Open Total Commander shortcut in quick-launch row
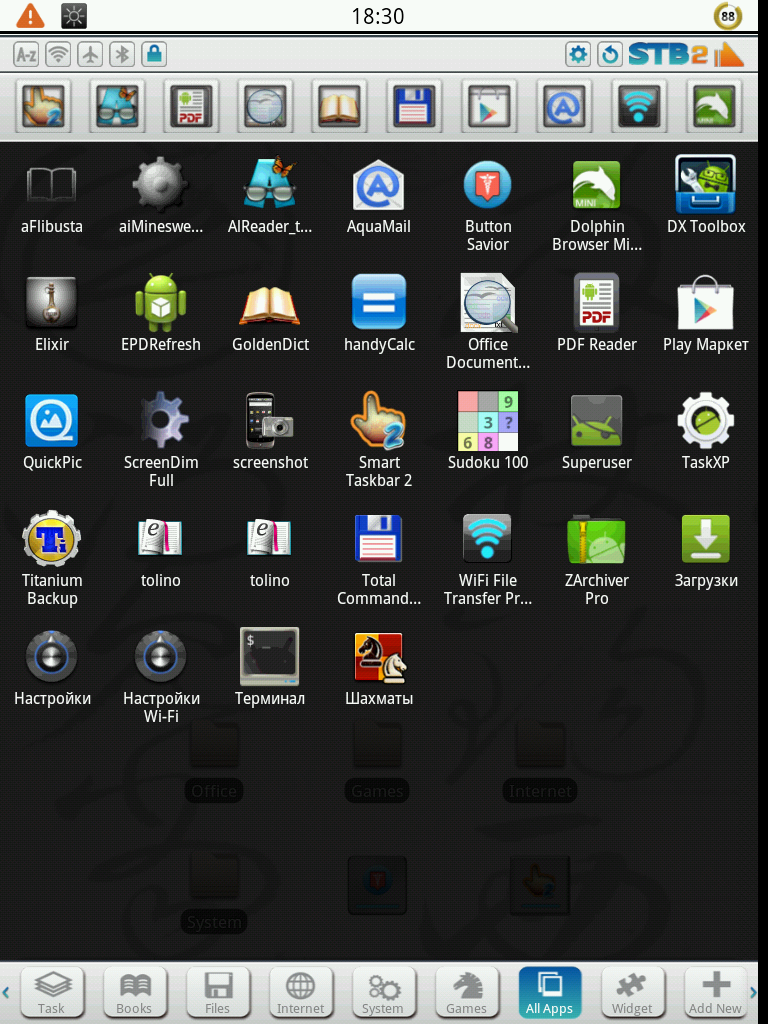 [x=414, y=106]
